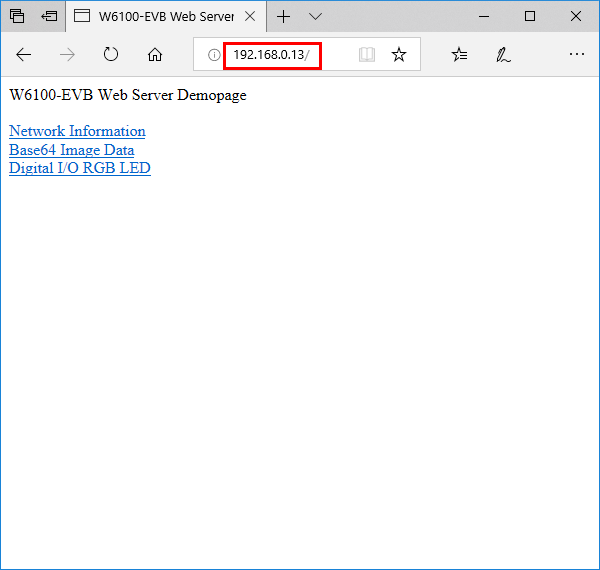The width and height of the screenshot is (600, 570).
Task: Go back to the previous page
Action: point(24,55)
